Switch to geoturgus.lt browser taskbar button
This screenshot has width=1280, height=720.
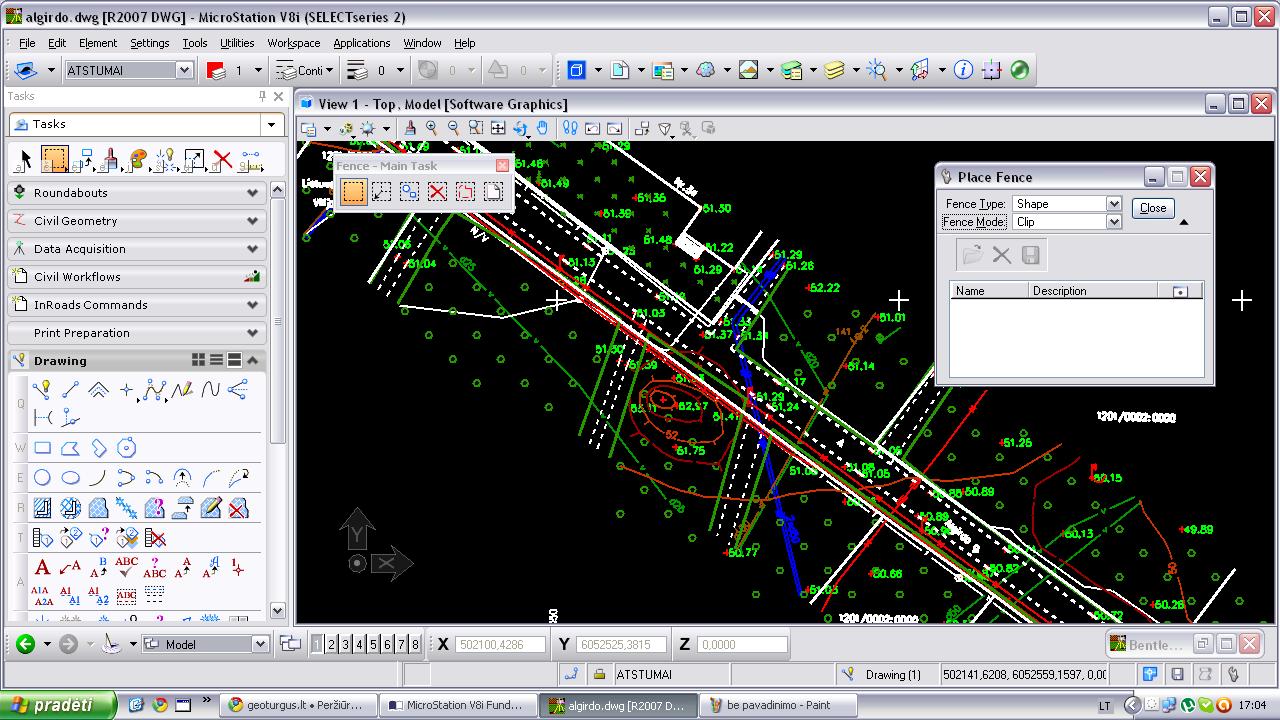[x=300, y=705]
